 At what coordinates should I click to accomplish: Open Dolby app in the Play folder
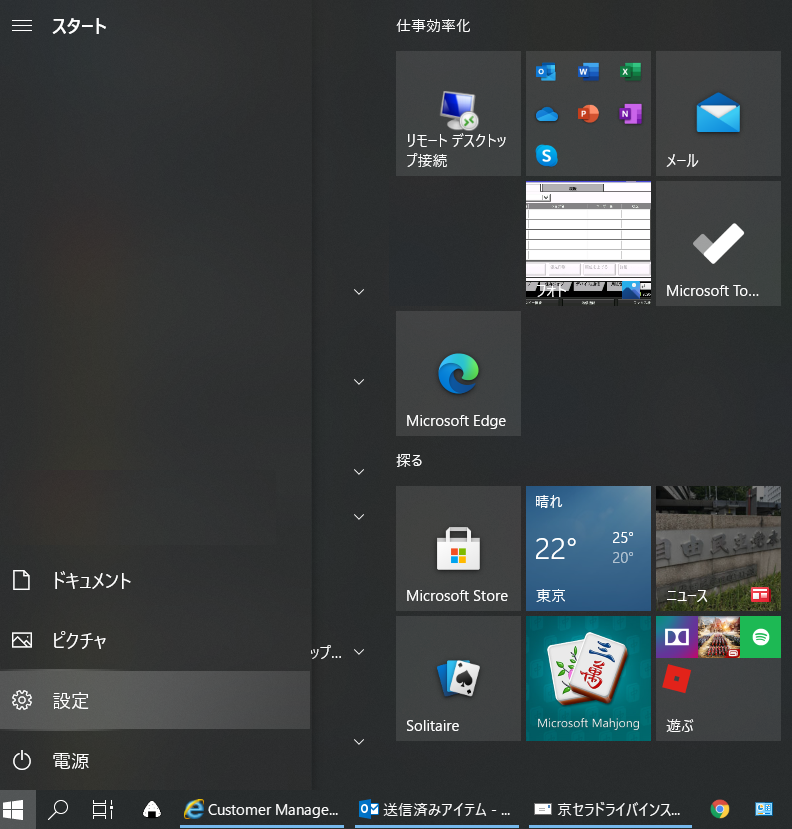click(677, 637)
